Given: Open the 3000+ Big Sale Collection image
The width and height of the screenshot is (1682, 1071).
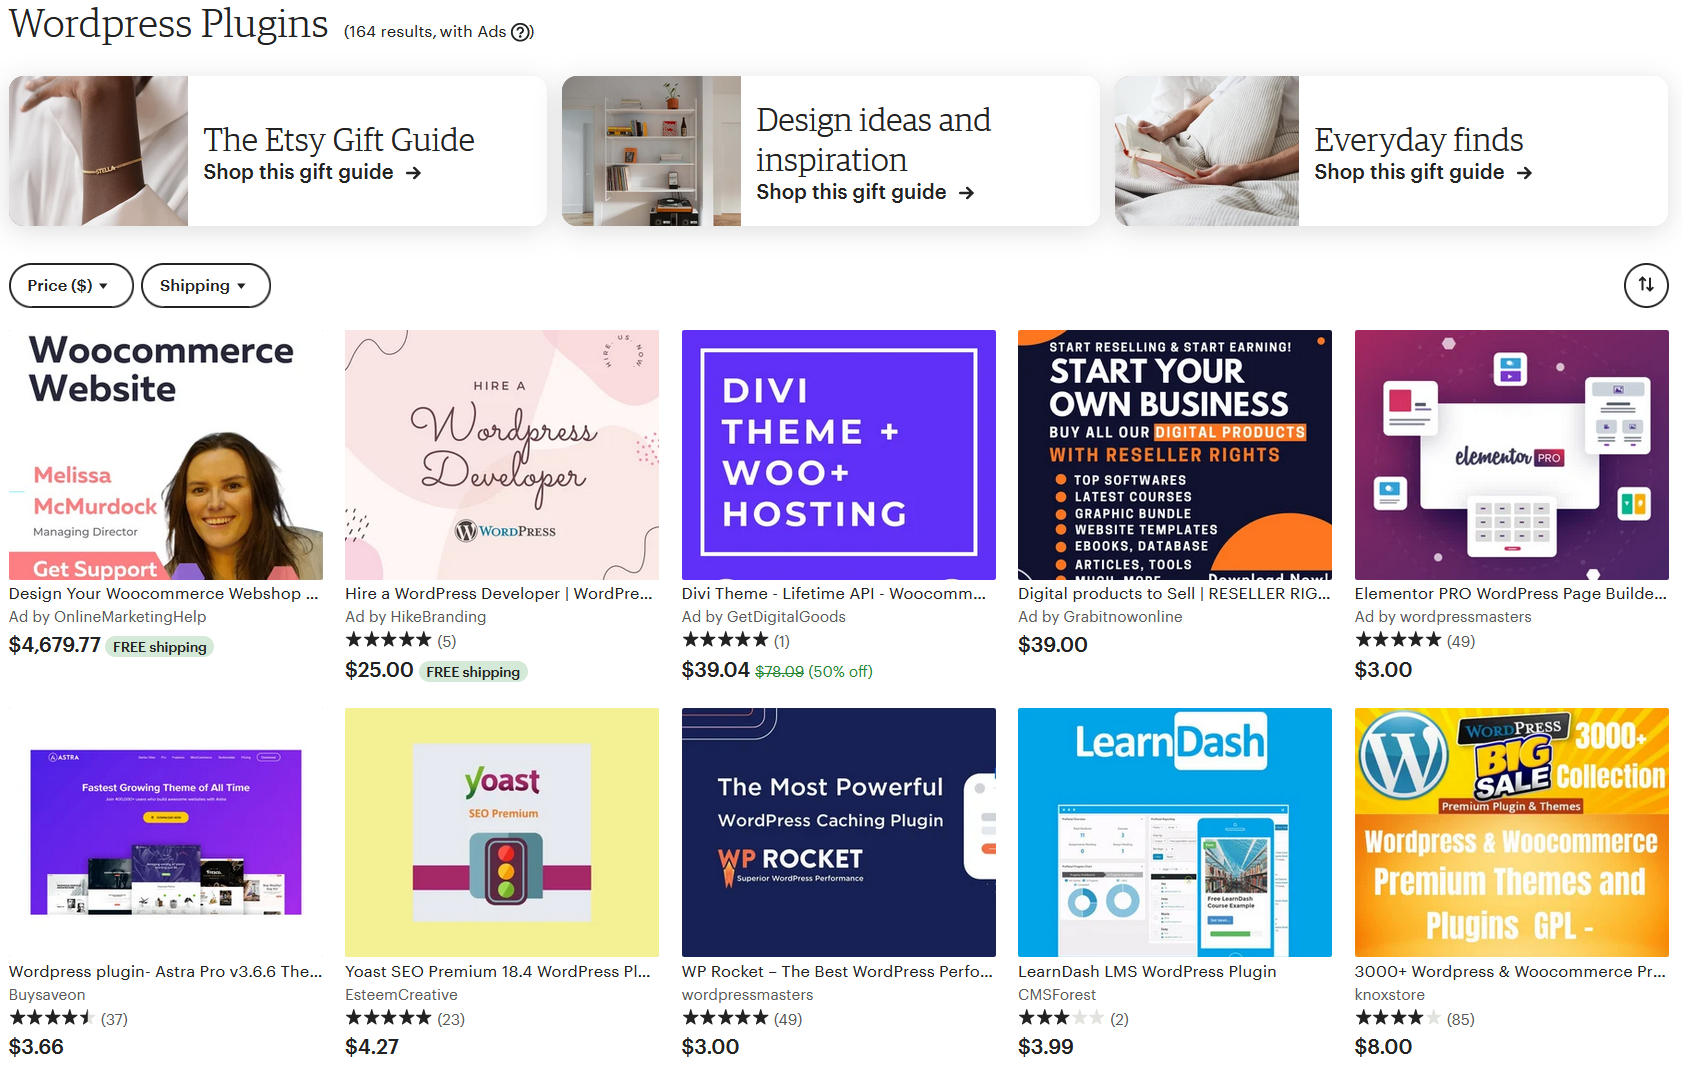Looking at the screenshot, I should click(x=1512, y=832).
